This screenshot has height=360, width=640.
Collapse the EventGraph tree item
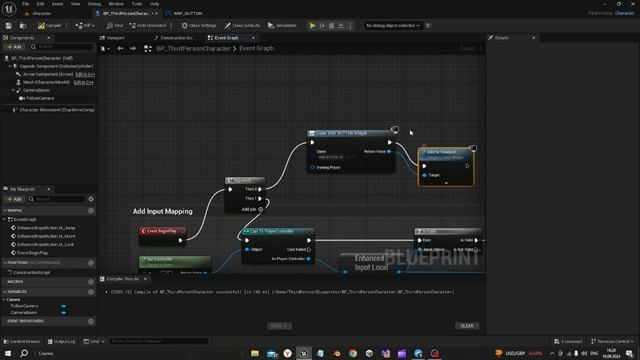click(4, 220)
